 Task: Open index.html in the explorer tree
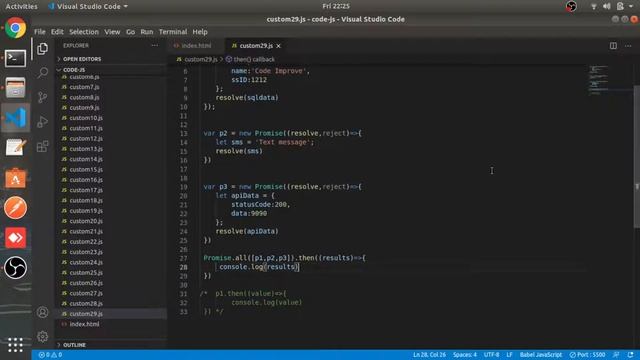tap(84, 324)
